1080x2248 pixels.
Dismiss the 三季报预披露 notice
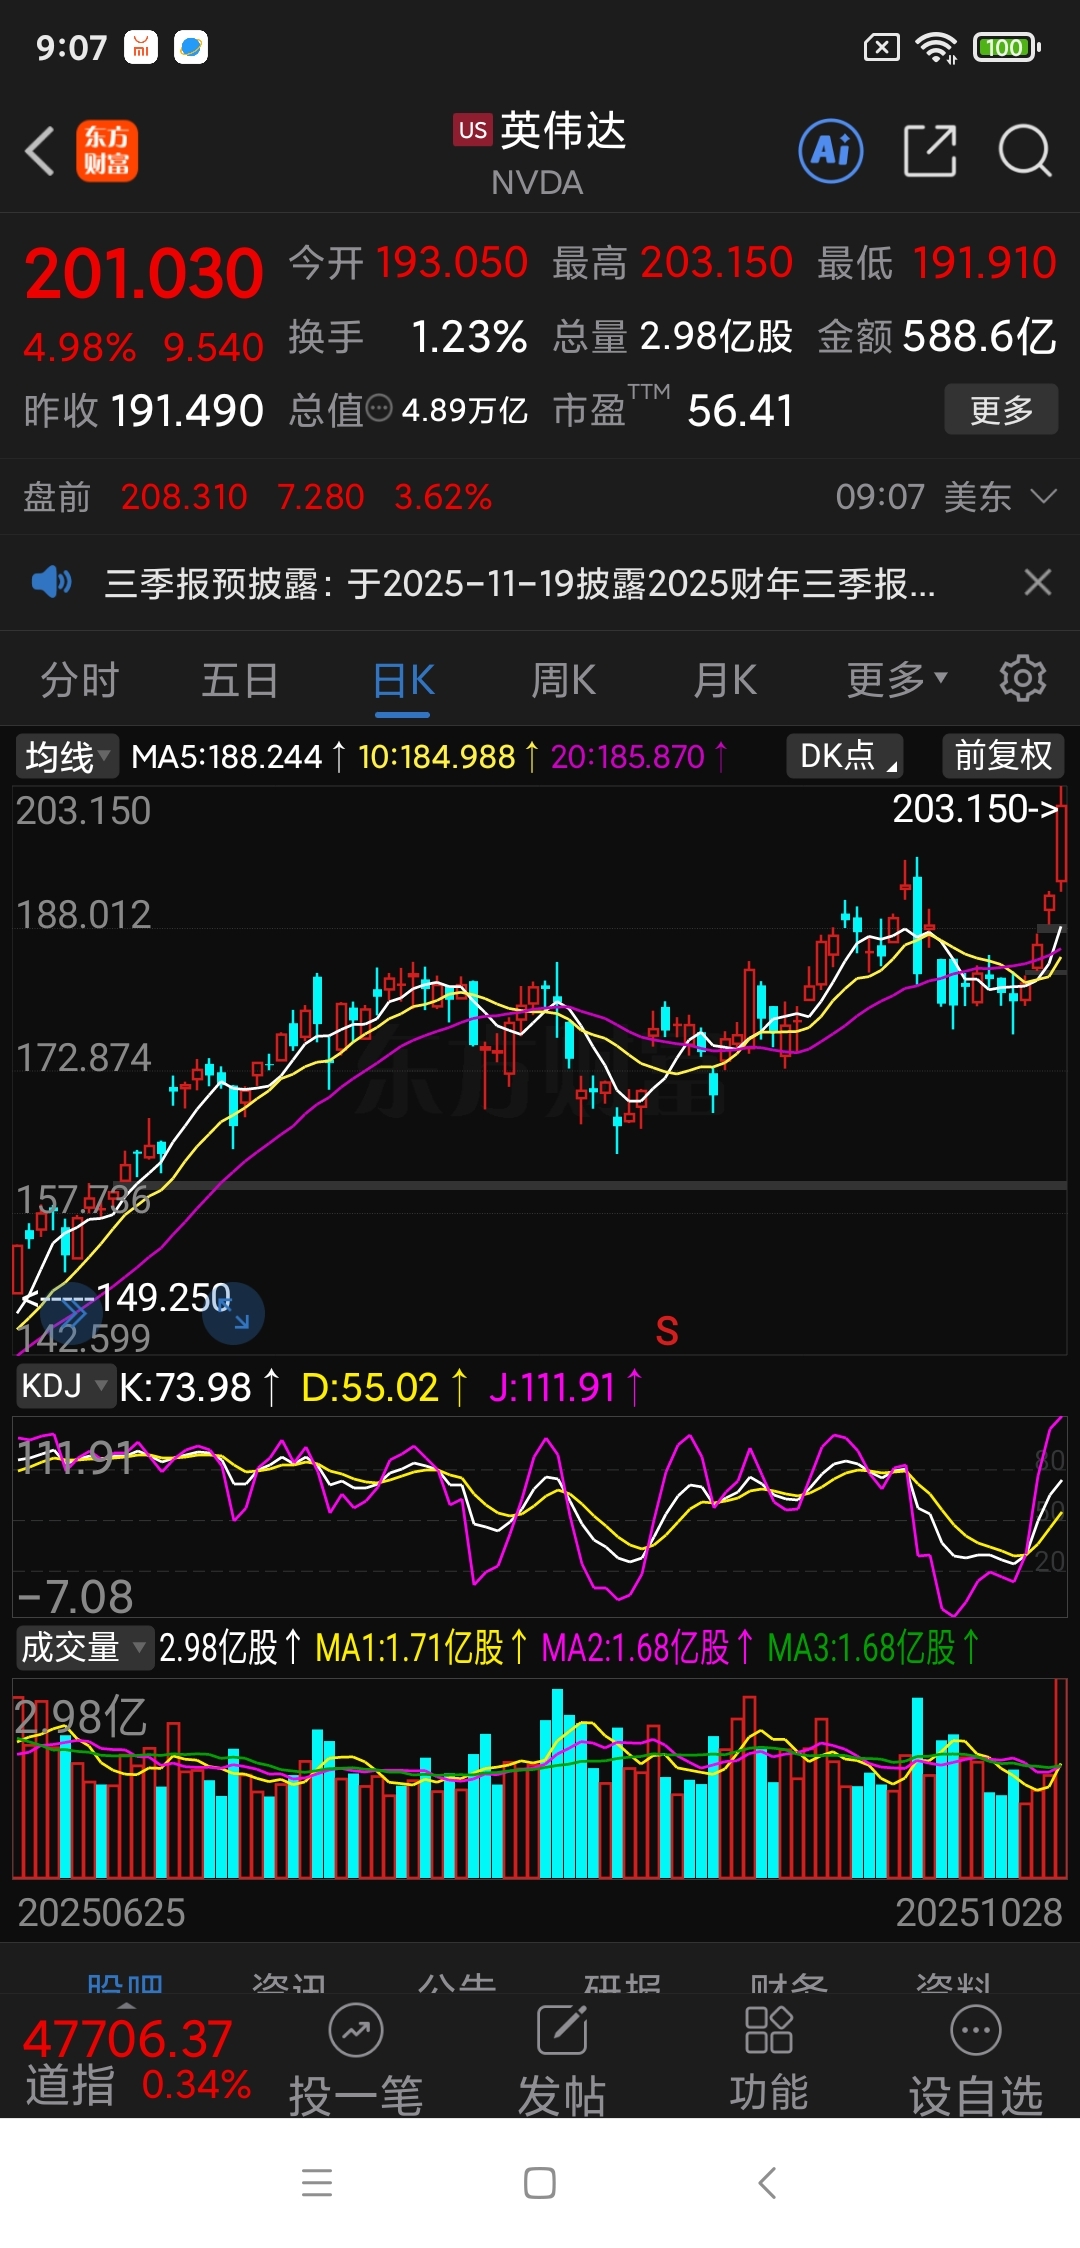pyautogui.click(x=1038, y=582)
